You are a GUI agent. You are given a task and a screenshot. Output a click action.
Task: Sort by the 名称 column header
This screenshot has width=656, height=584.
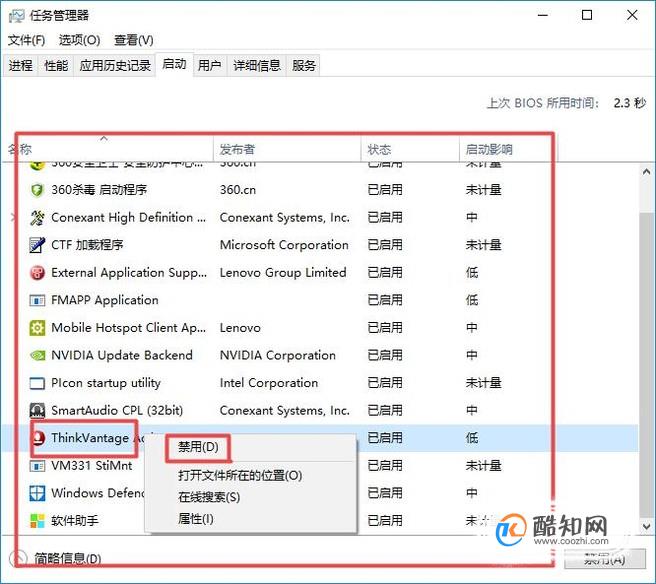[x=110, y=149]
